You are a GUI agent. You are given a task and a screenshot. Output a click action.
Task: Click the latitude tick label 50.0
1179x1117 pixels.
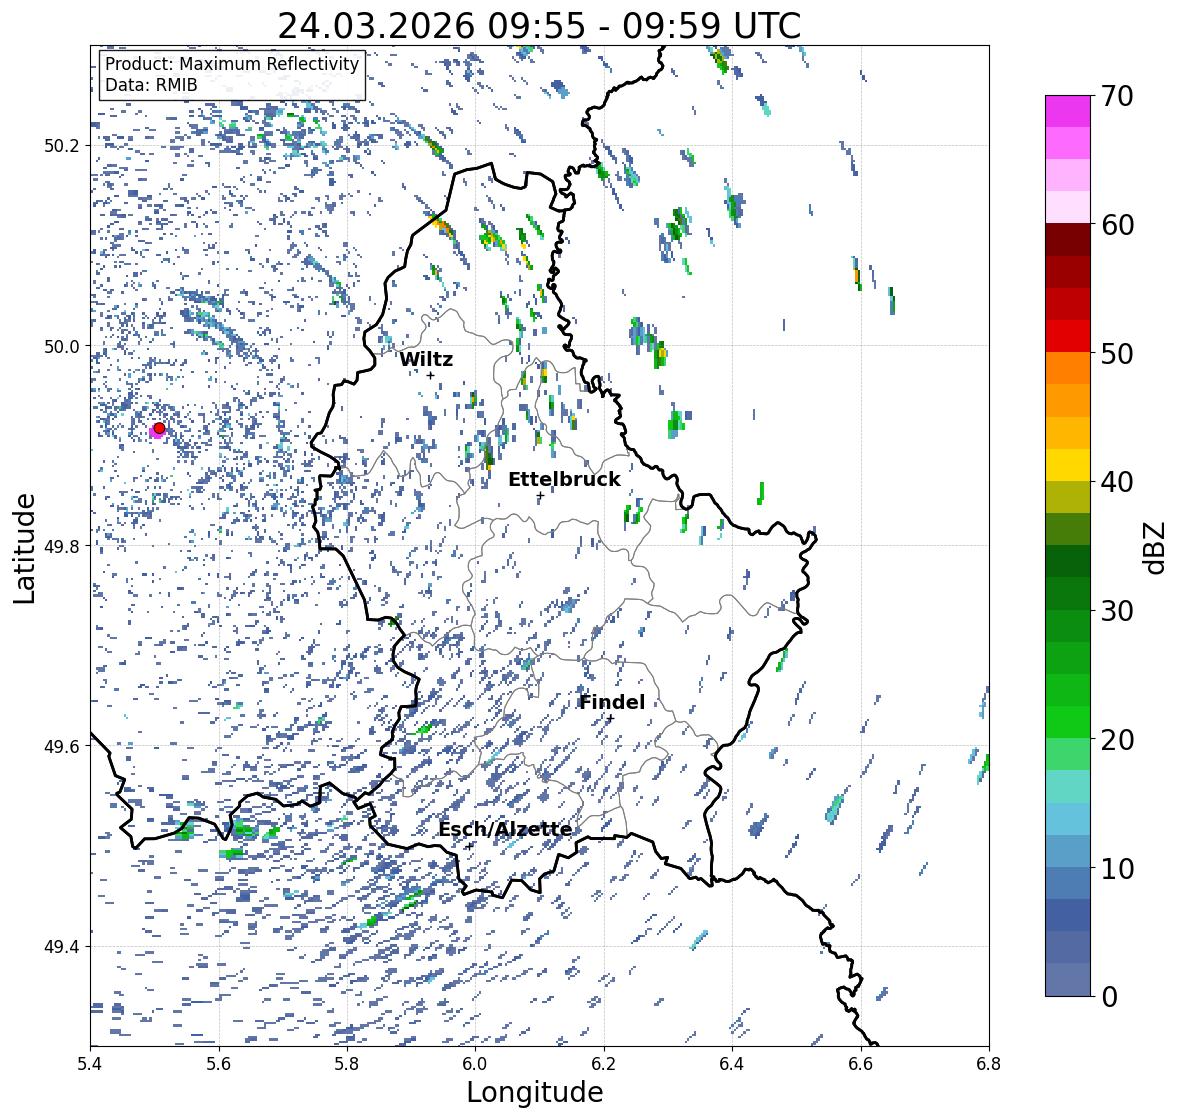point(62,347)
